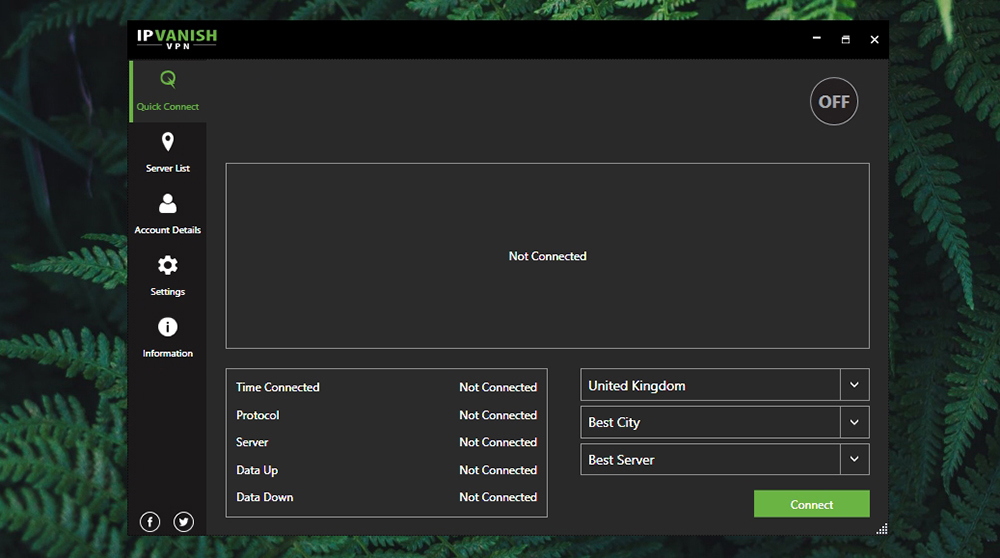This screenshot has width=1000, height=558.
Task: Click the Not Connected value beside Server
Action: [x=498, y=442]
